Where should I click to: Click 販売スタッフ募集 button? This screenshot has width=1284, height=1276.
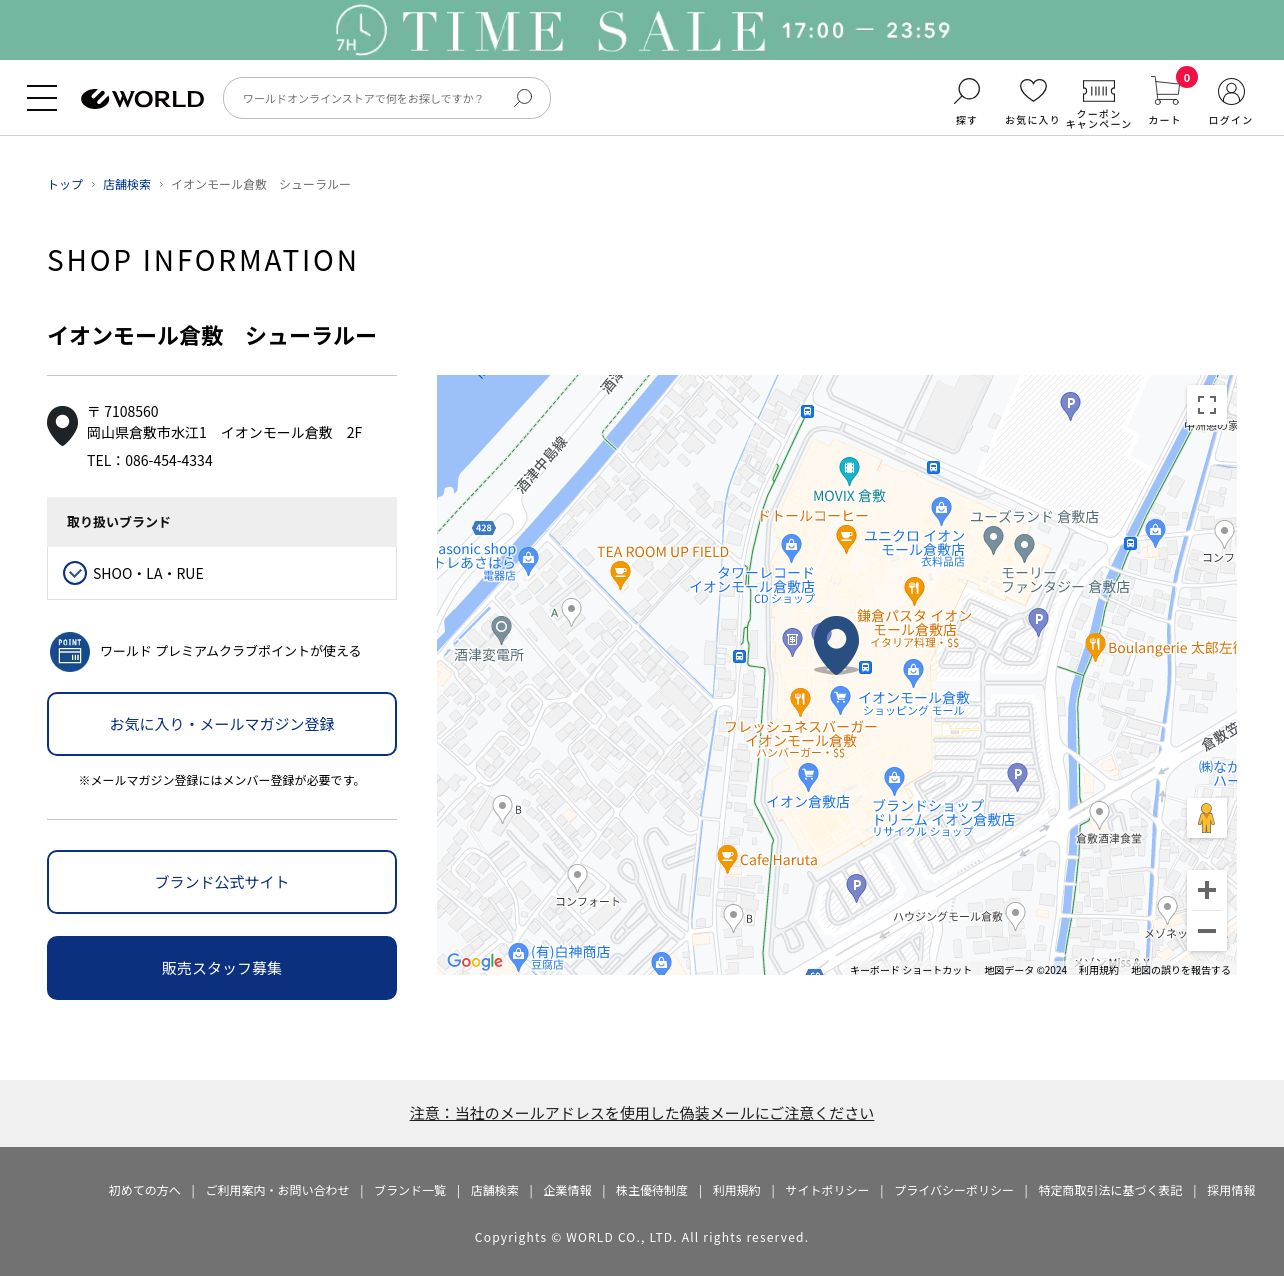222,968
